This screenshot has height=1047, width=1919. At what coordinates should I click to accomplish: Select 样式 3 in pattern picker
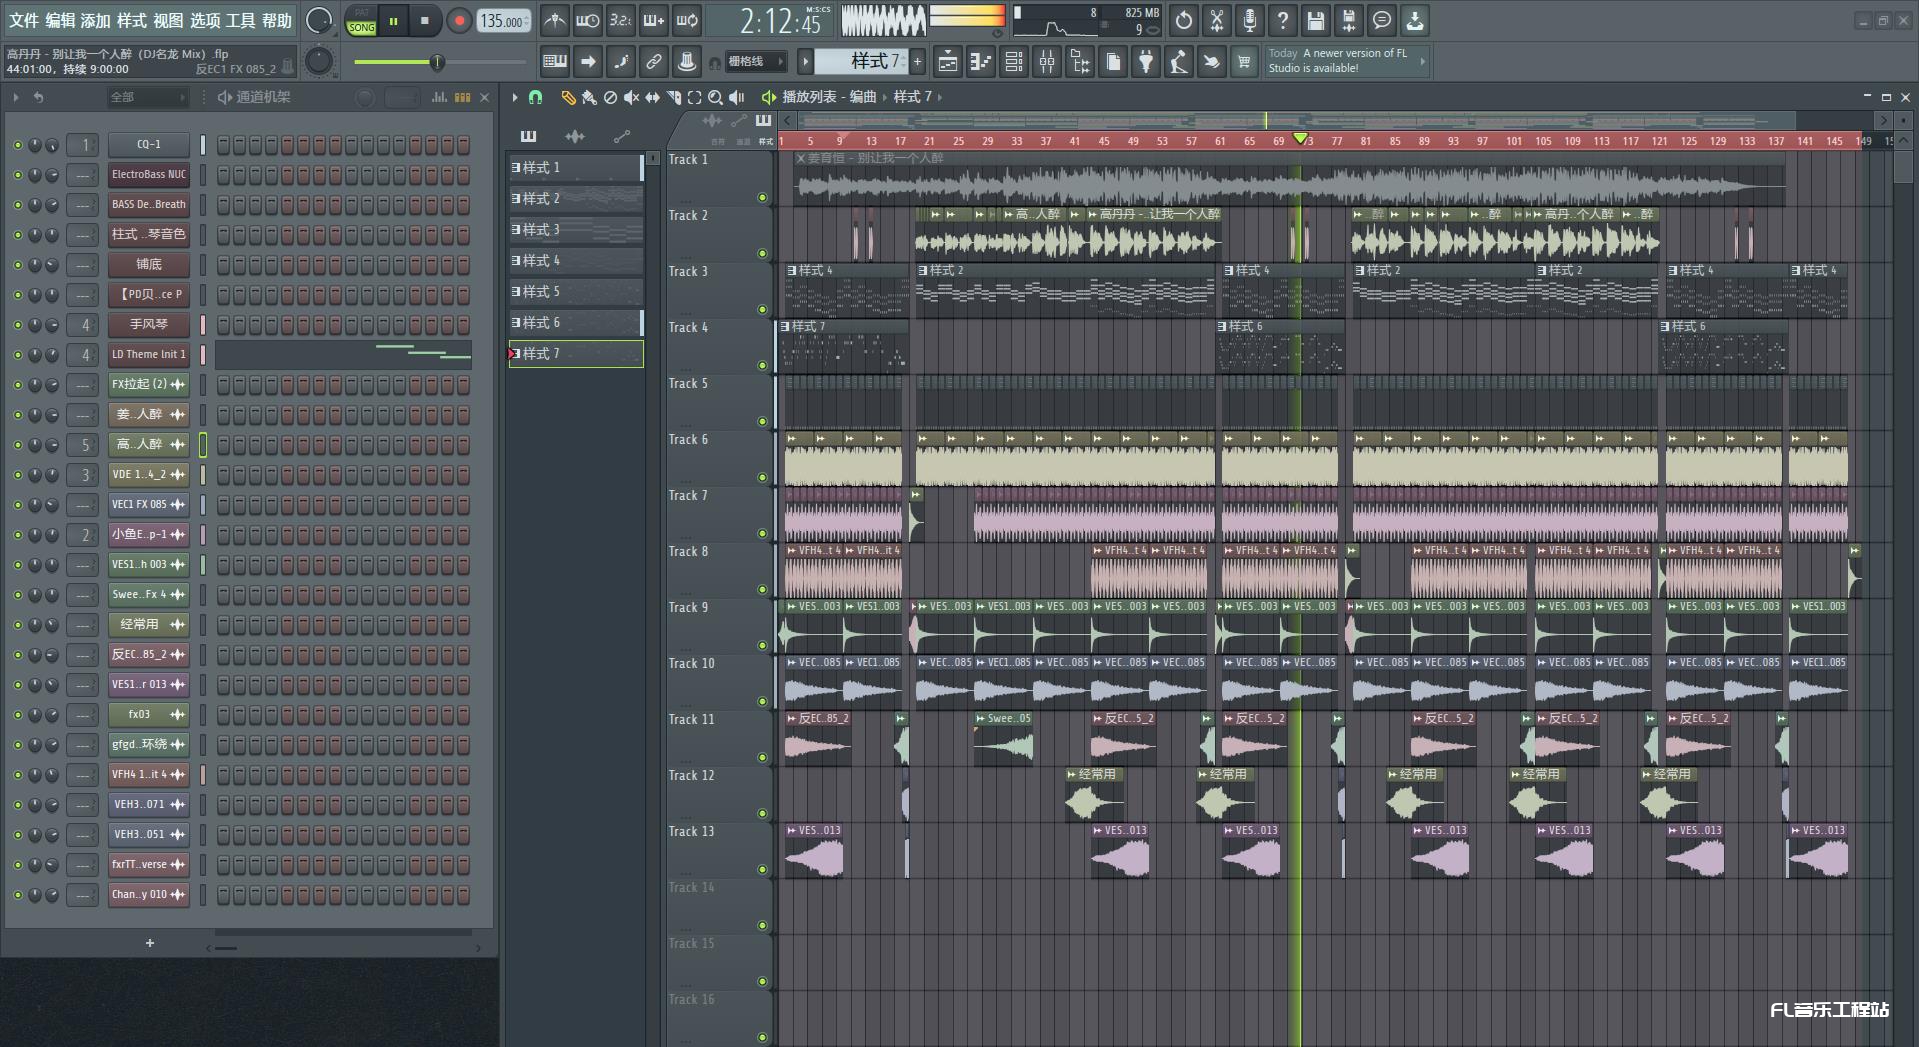[x=576, y=230]
